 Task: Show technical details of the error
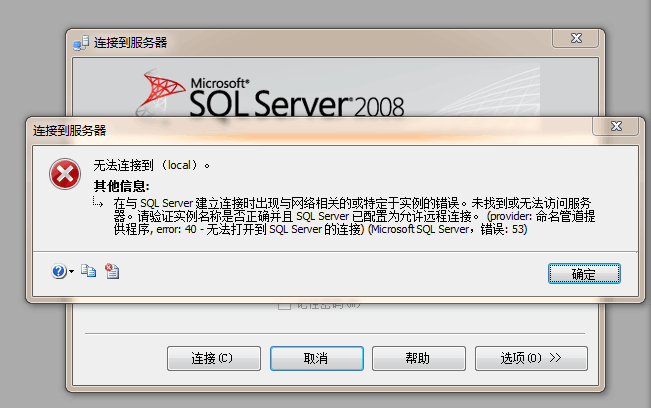coord(112,271)
